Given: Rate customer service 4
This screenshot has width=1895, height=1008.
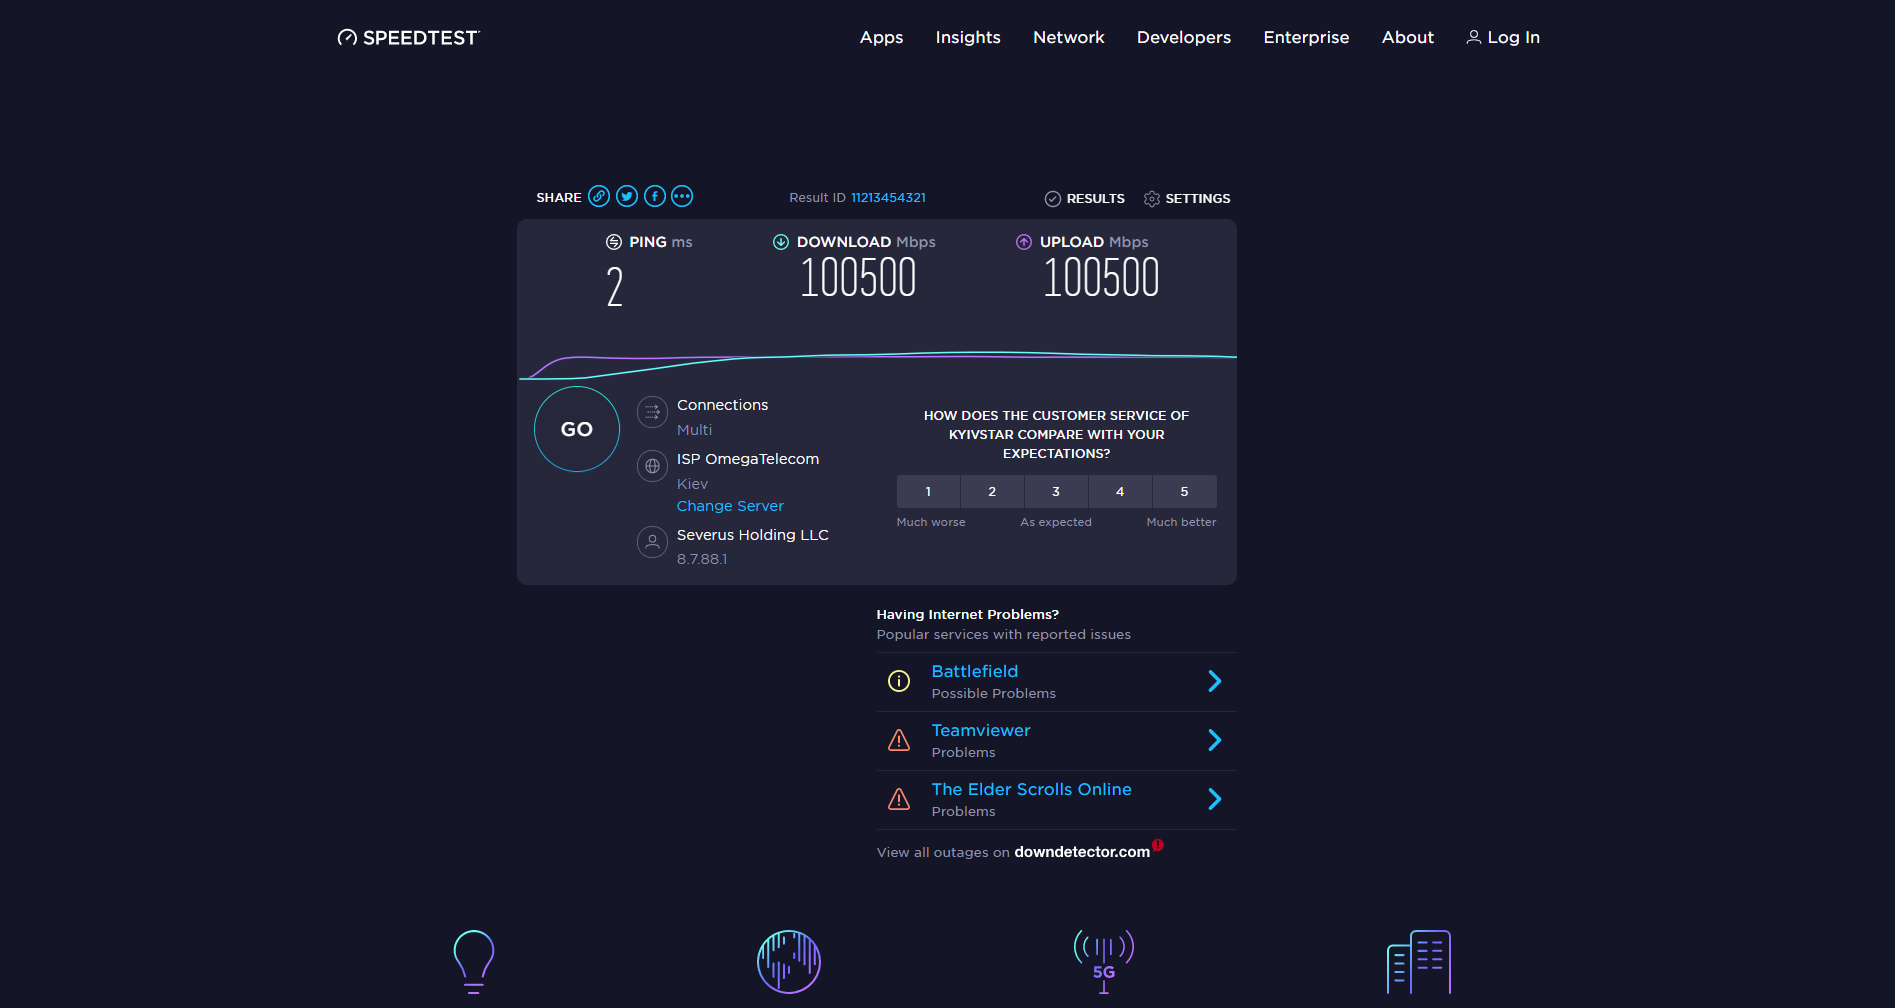Looking at the screenshot, I should 1120,492.
